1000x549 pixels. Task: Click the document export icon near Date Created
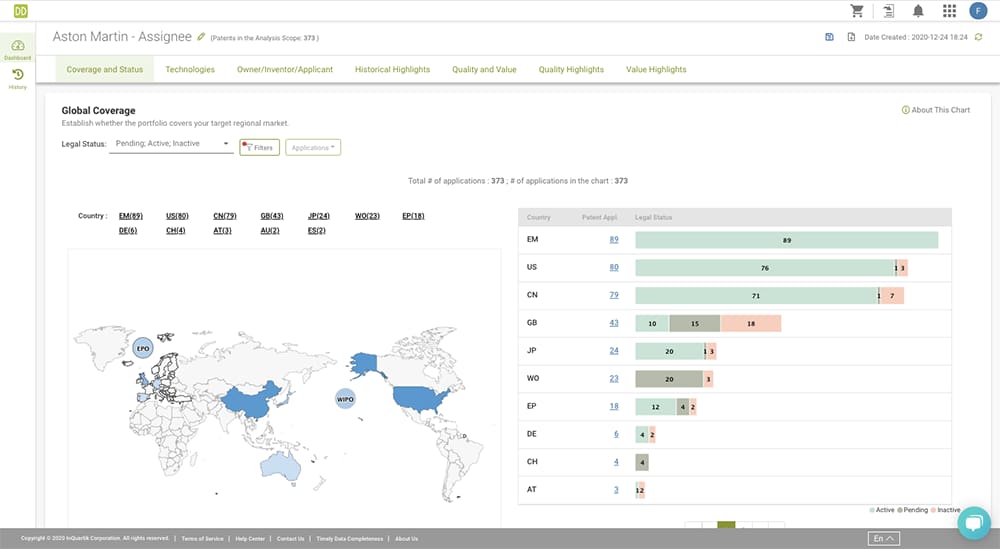pyautogui.click(x=851, y=37)
